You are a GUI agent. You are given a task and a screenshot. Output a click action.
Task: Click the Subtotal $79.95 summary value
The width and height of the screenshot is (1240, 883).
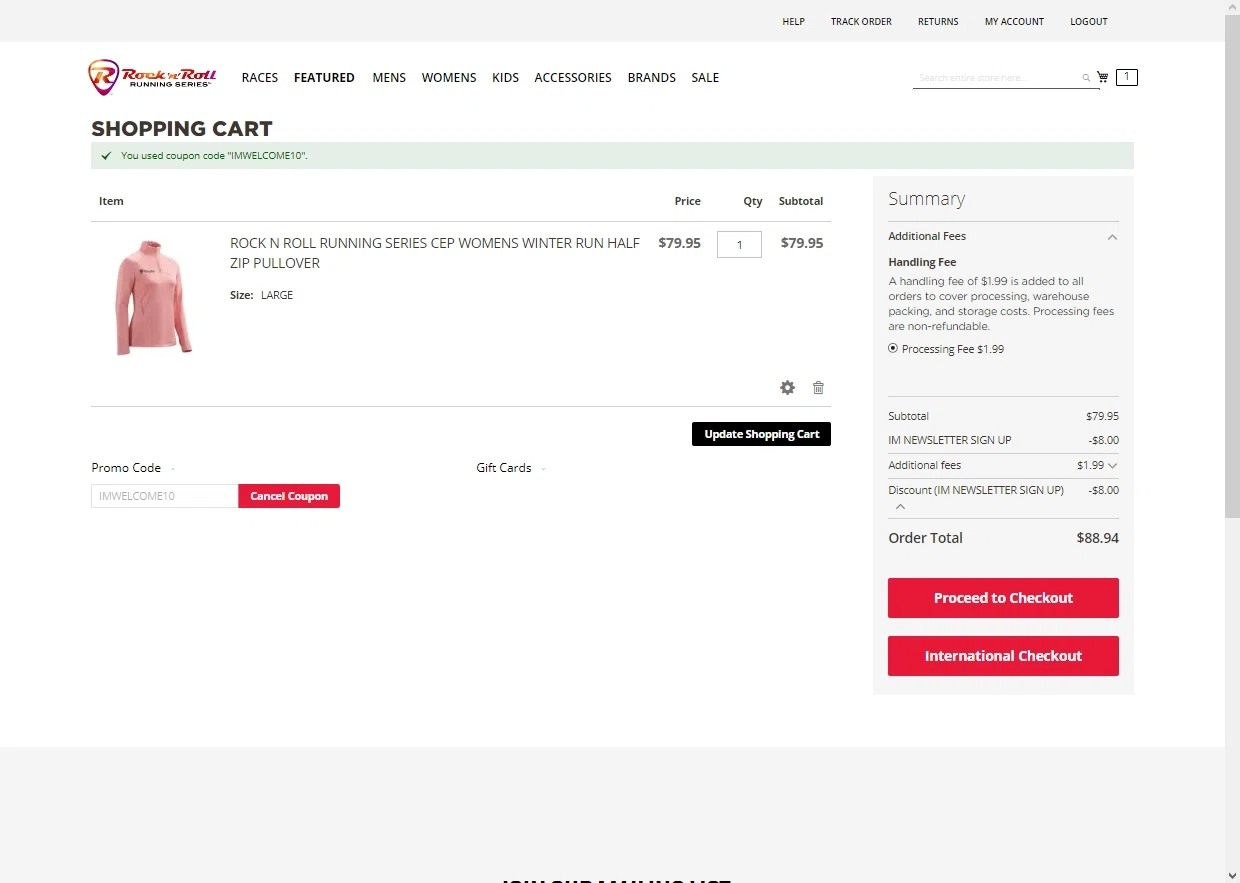[x=1102, y=416]
